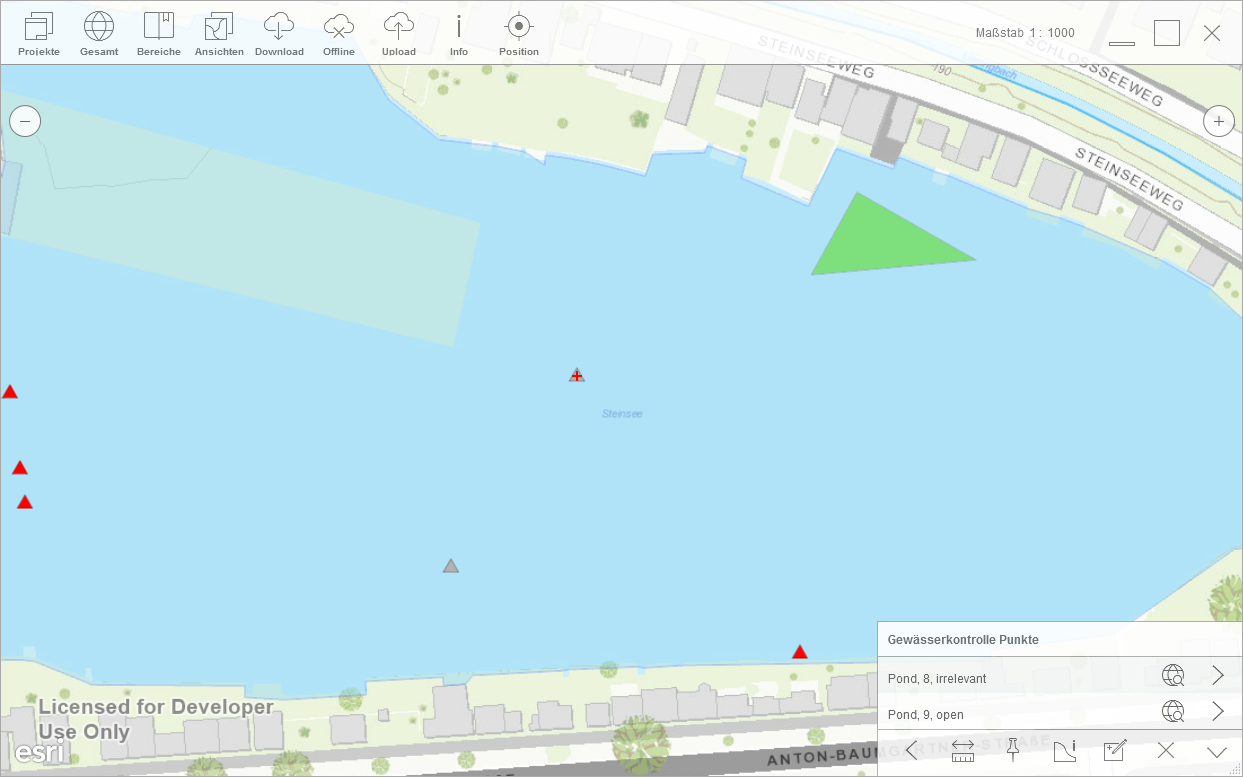The image size is (1243, 777).
Task: Open the Projekte panel
Action: [x=39, y=34]
